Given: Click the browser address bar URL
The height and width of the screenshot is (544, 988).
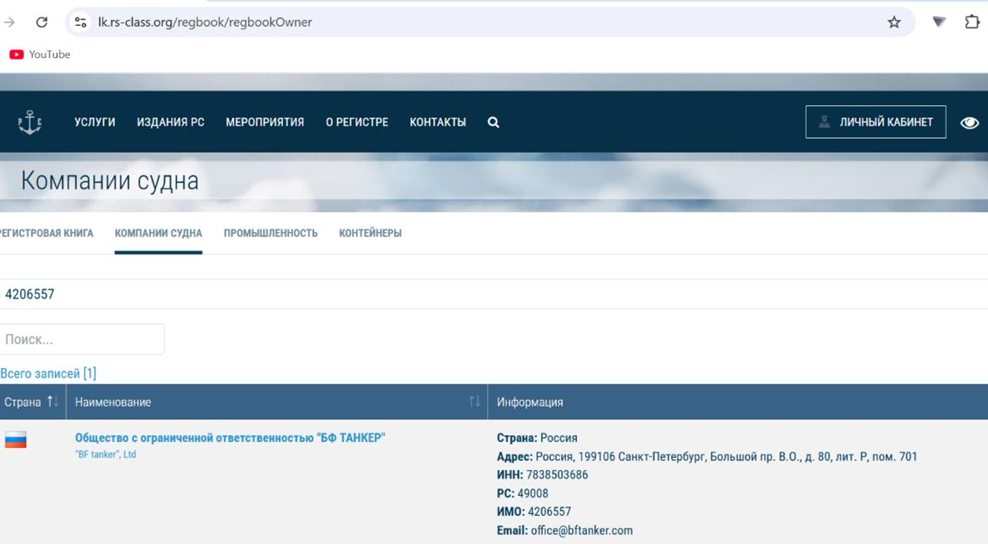Looking at the screenshot, I should 205,22.
